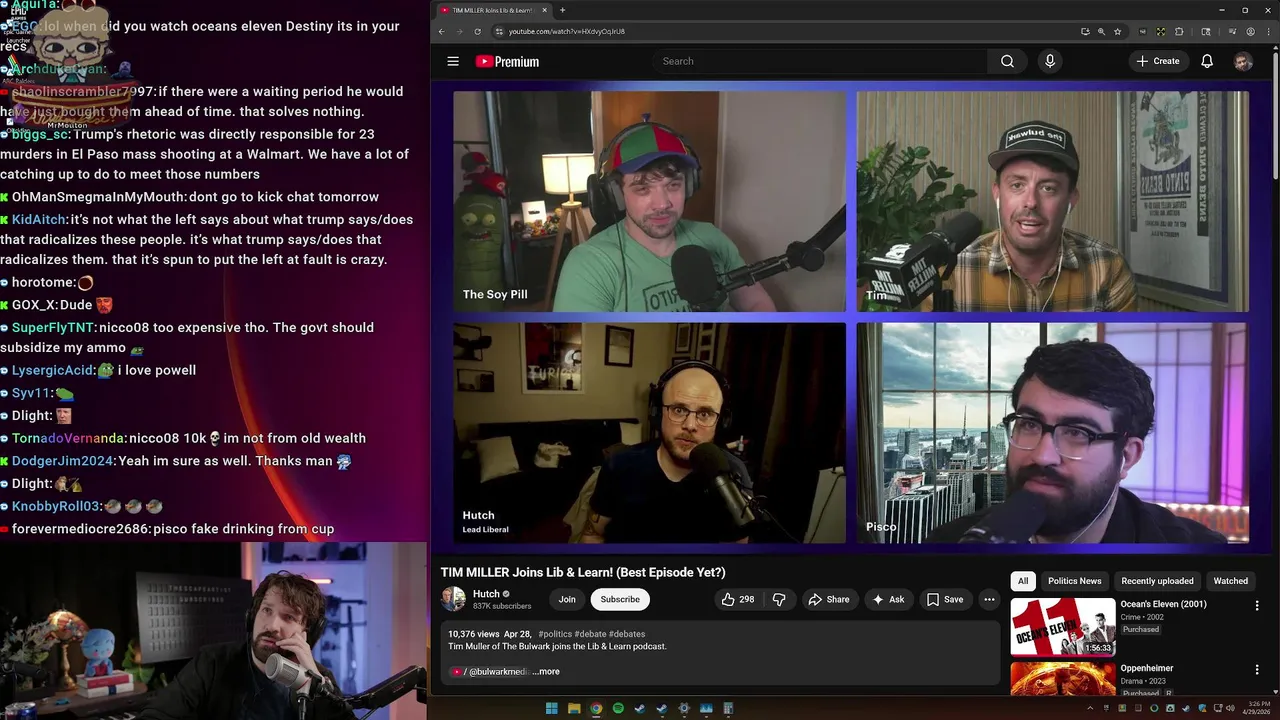Select the Recently uploaded chip
The height and width of the screenshot is (720, 1280).
coord(1157,581)
